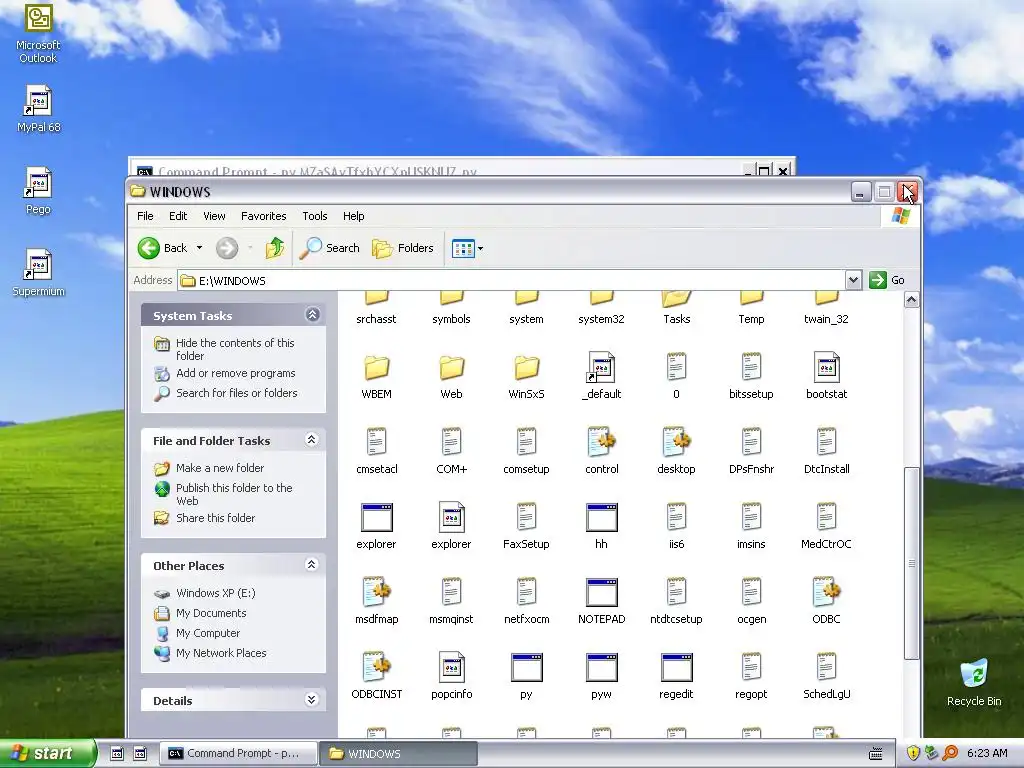Image resolution: width=1024 pixels, height=768 pixels.
Task: Switch to Command Prompt taskbar button
Action: (x=238, y=754)
